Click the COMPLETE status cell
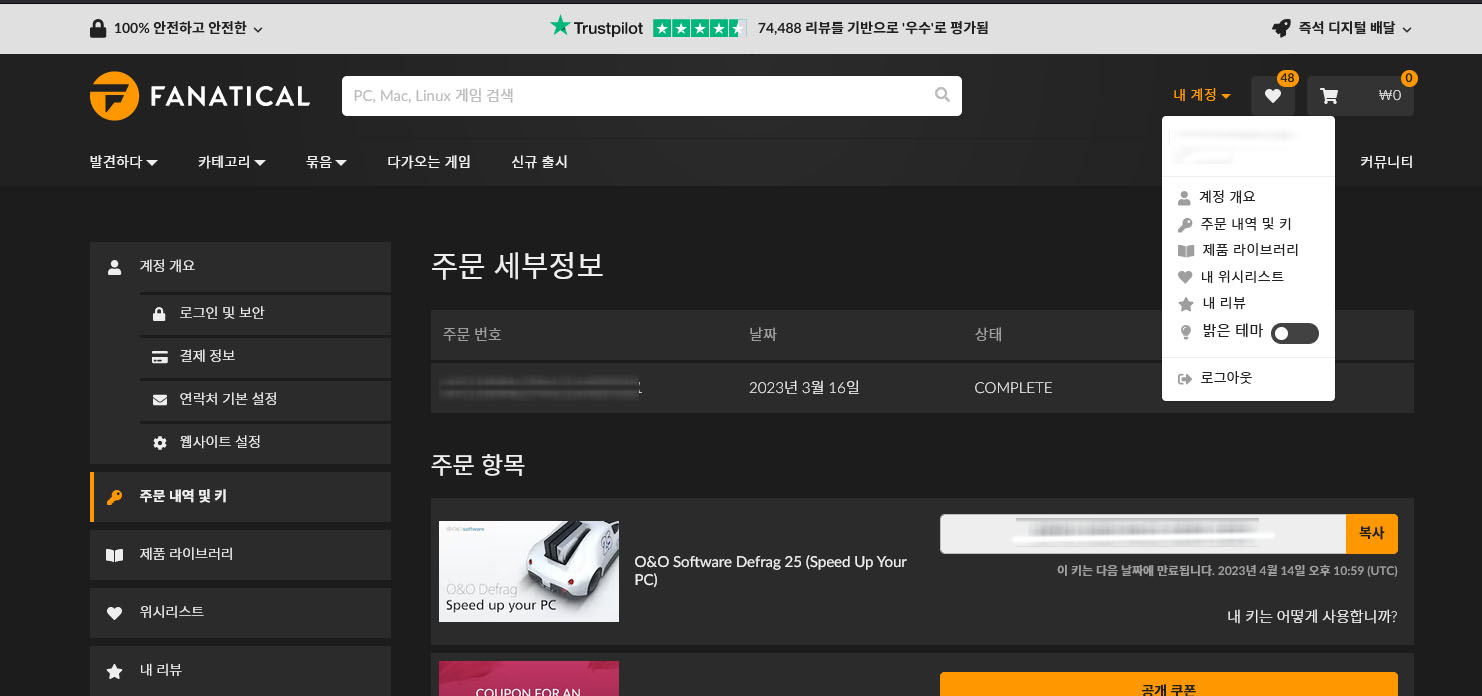This screenshot has width=1482, height=696. point(1013,387)
